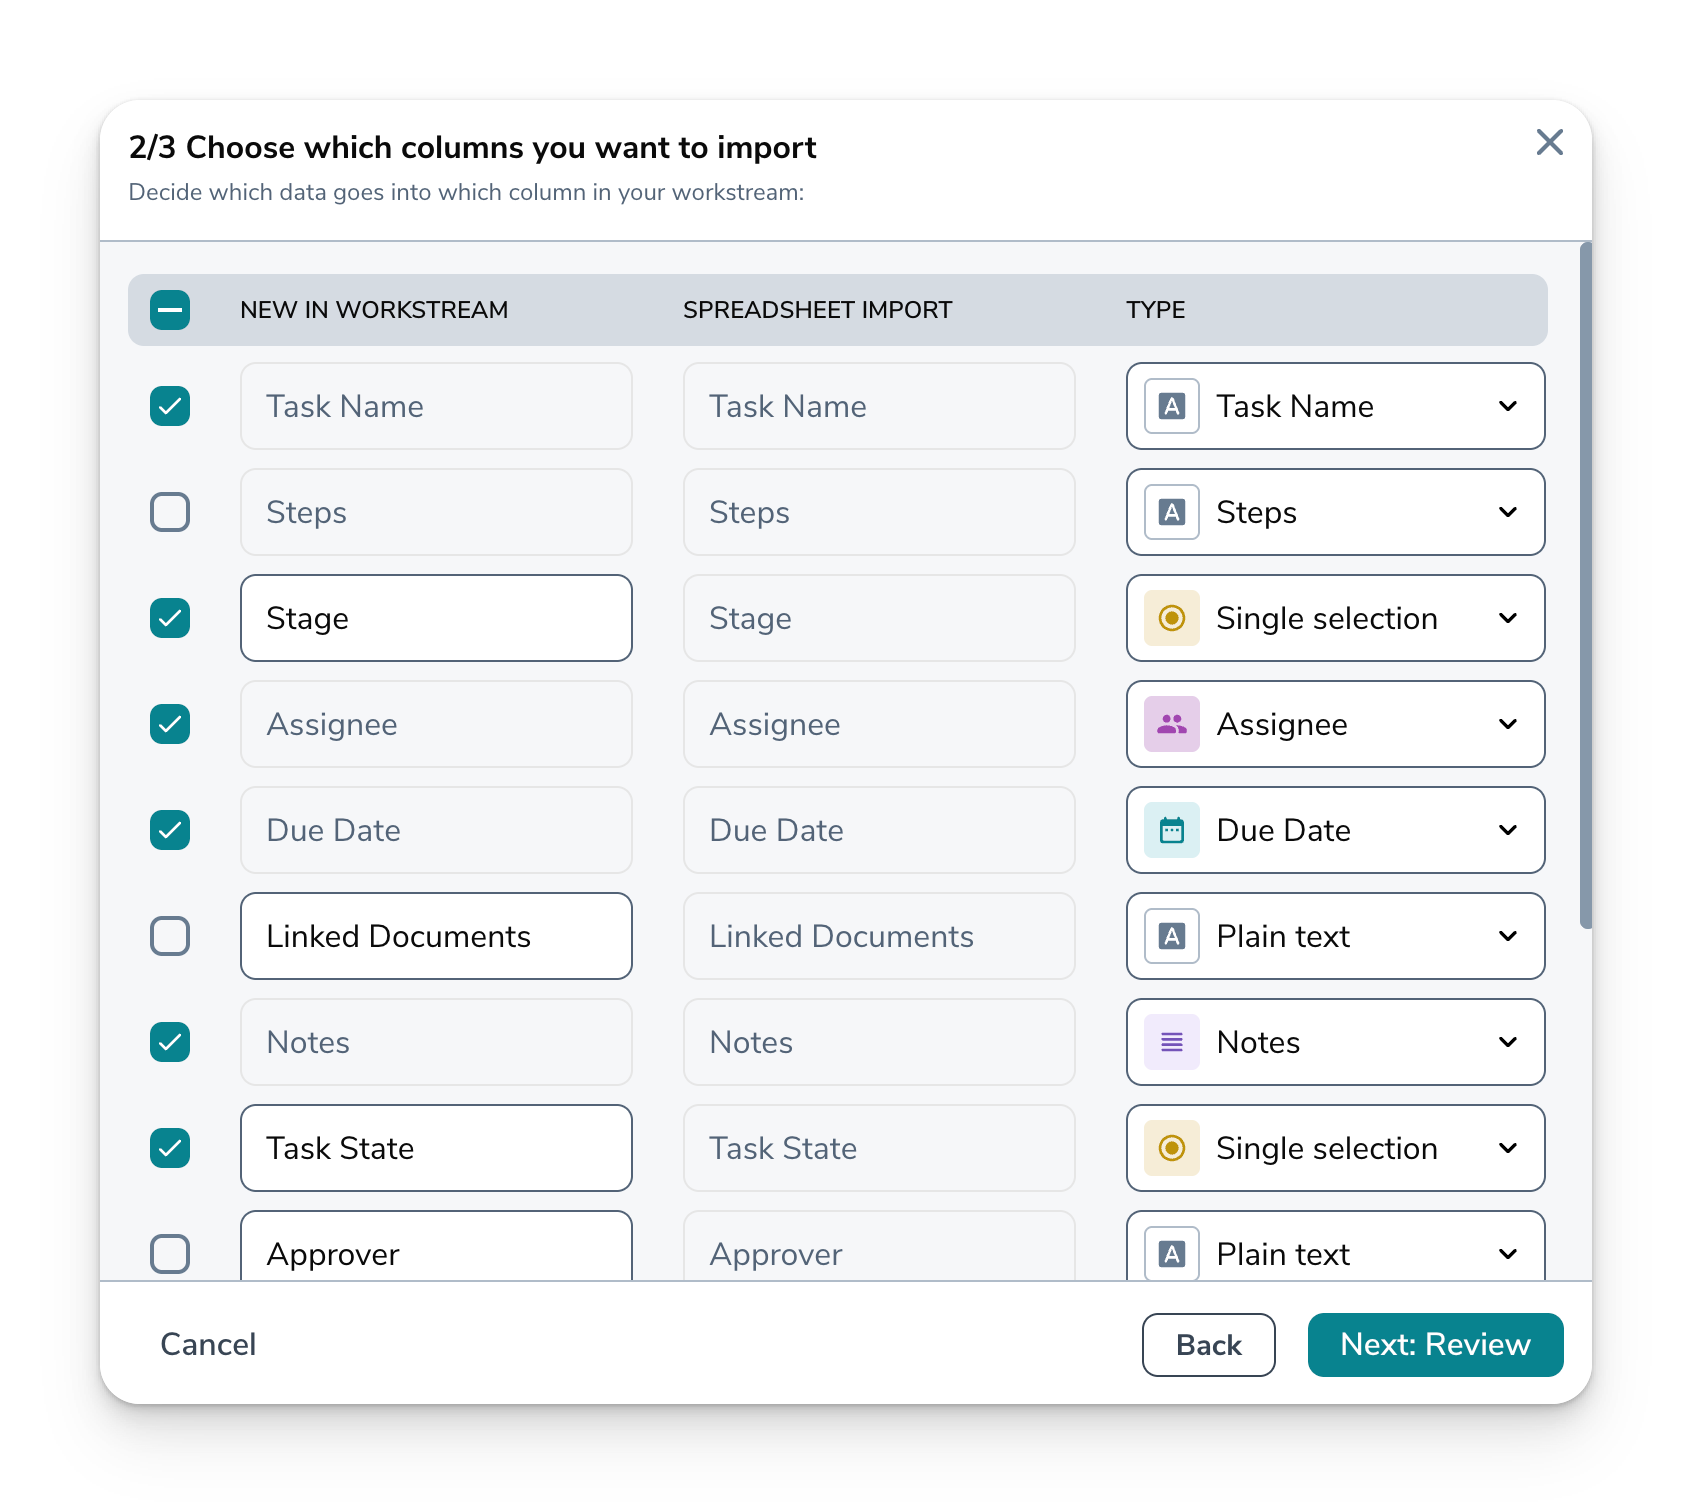The width and height of the screenshot is (1692, 1504).
Task: Click the purple people icon for Assignee type
Action: pyautogui.click(x=1171, y=724)
